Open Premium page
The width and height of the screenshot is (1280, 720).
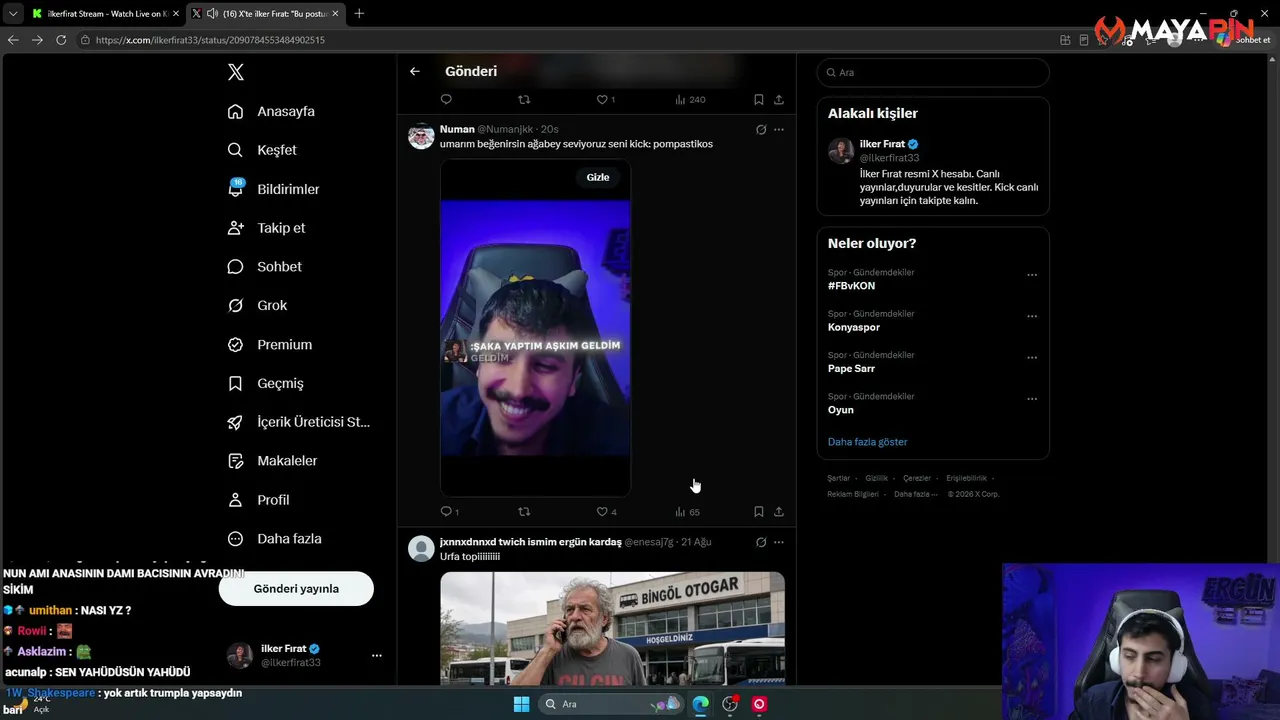tap(269, 344)
